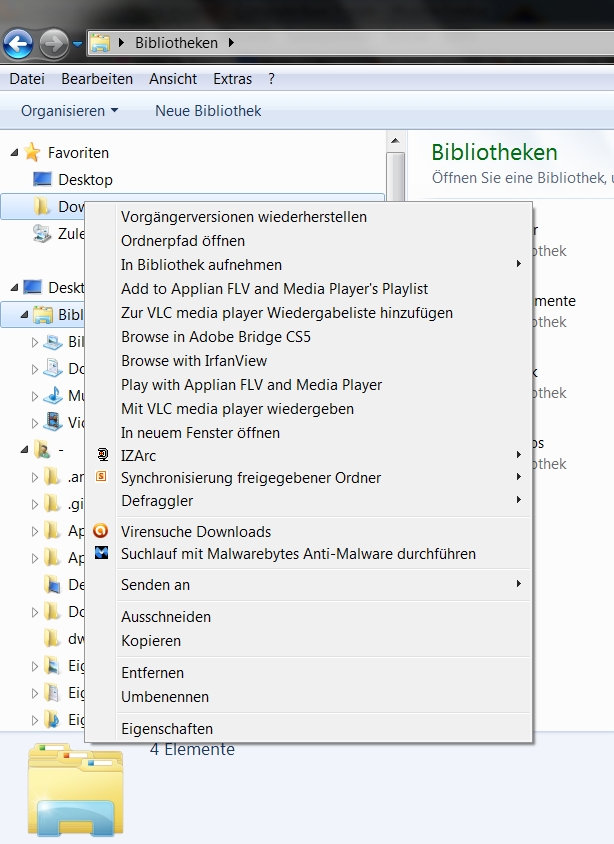Choose Play with Applian FLV and Media Player
This screenshot has width=614, height=844.
tap(309, 385)
